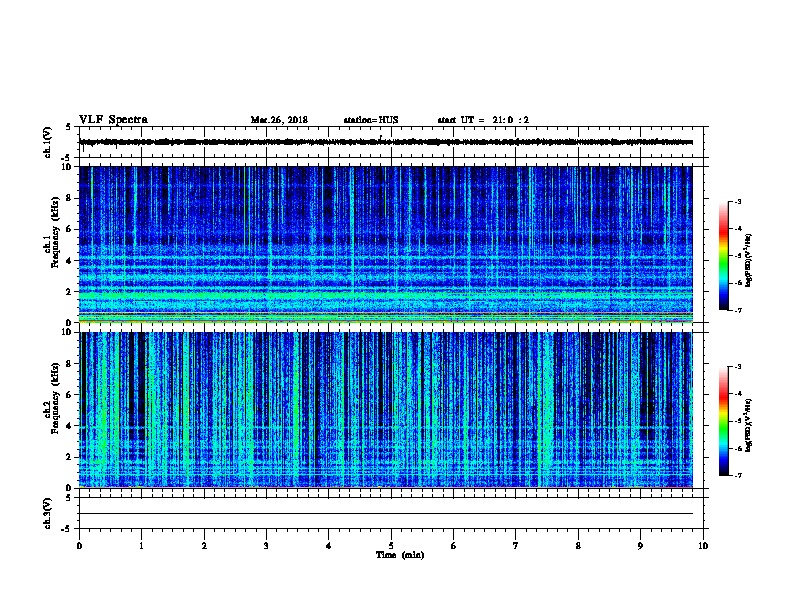Image resolution: width=792 pixels, height=612 pixels.
Task: Click time axis tick label "0"
Action: [x=79, y=545]
